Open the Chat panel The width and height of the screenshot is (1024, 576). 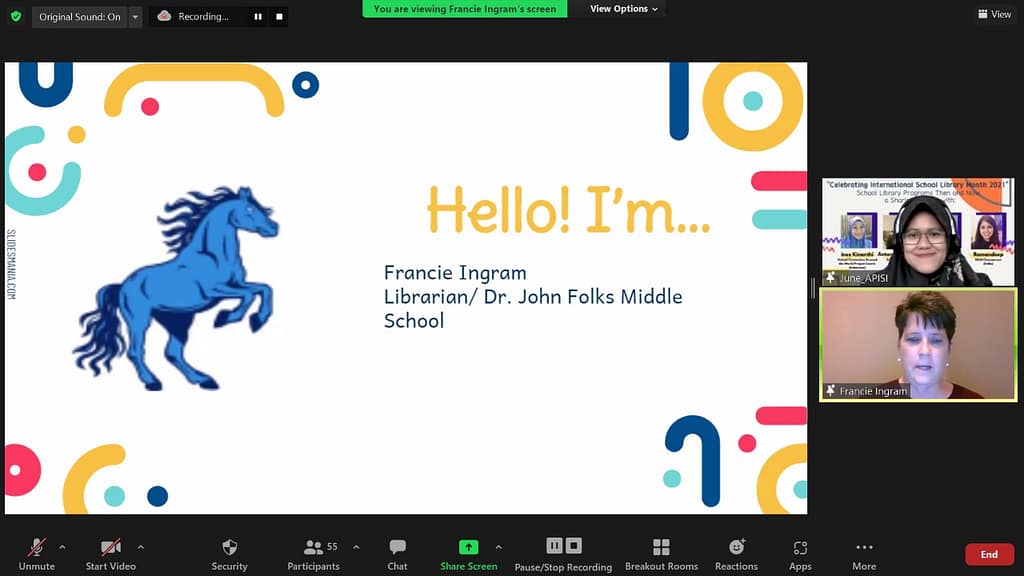(397, 554)
